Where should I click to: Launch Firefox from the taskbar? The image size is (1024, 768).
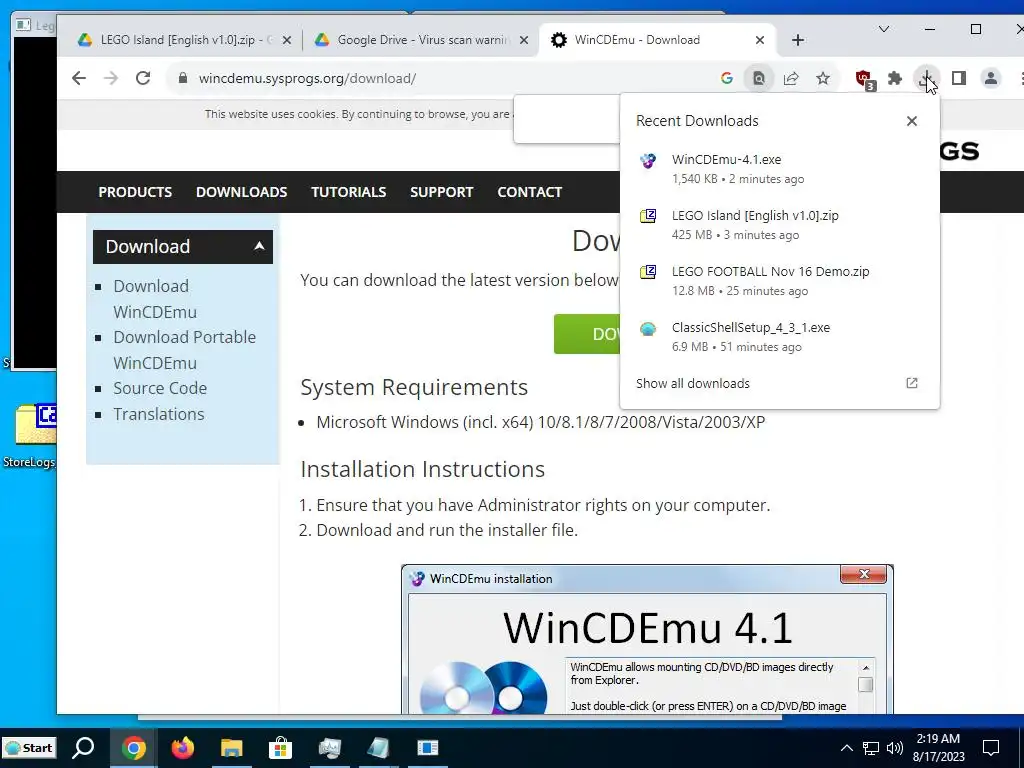pyautogui.click(x=182, y=748)
